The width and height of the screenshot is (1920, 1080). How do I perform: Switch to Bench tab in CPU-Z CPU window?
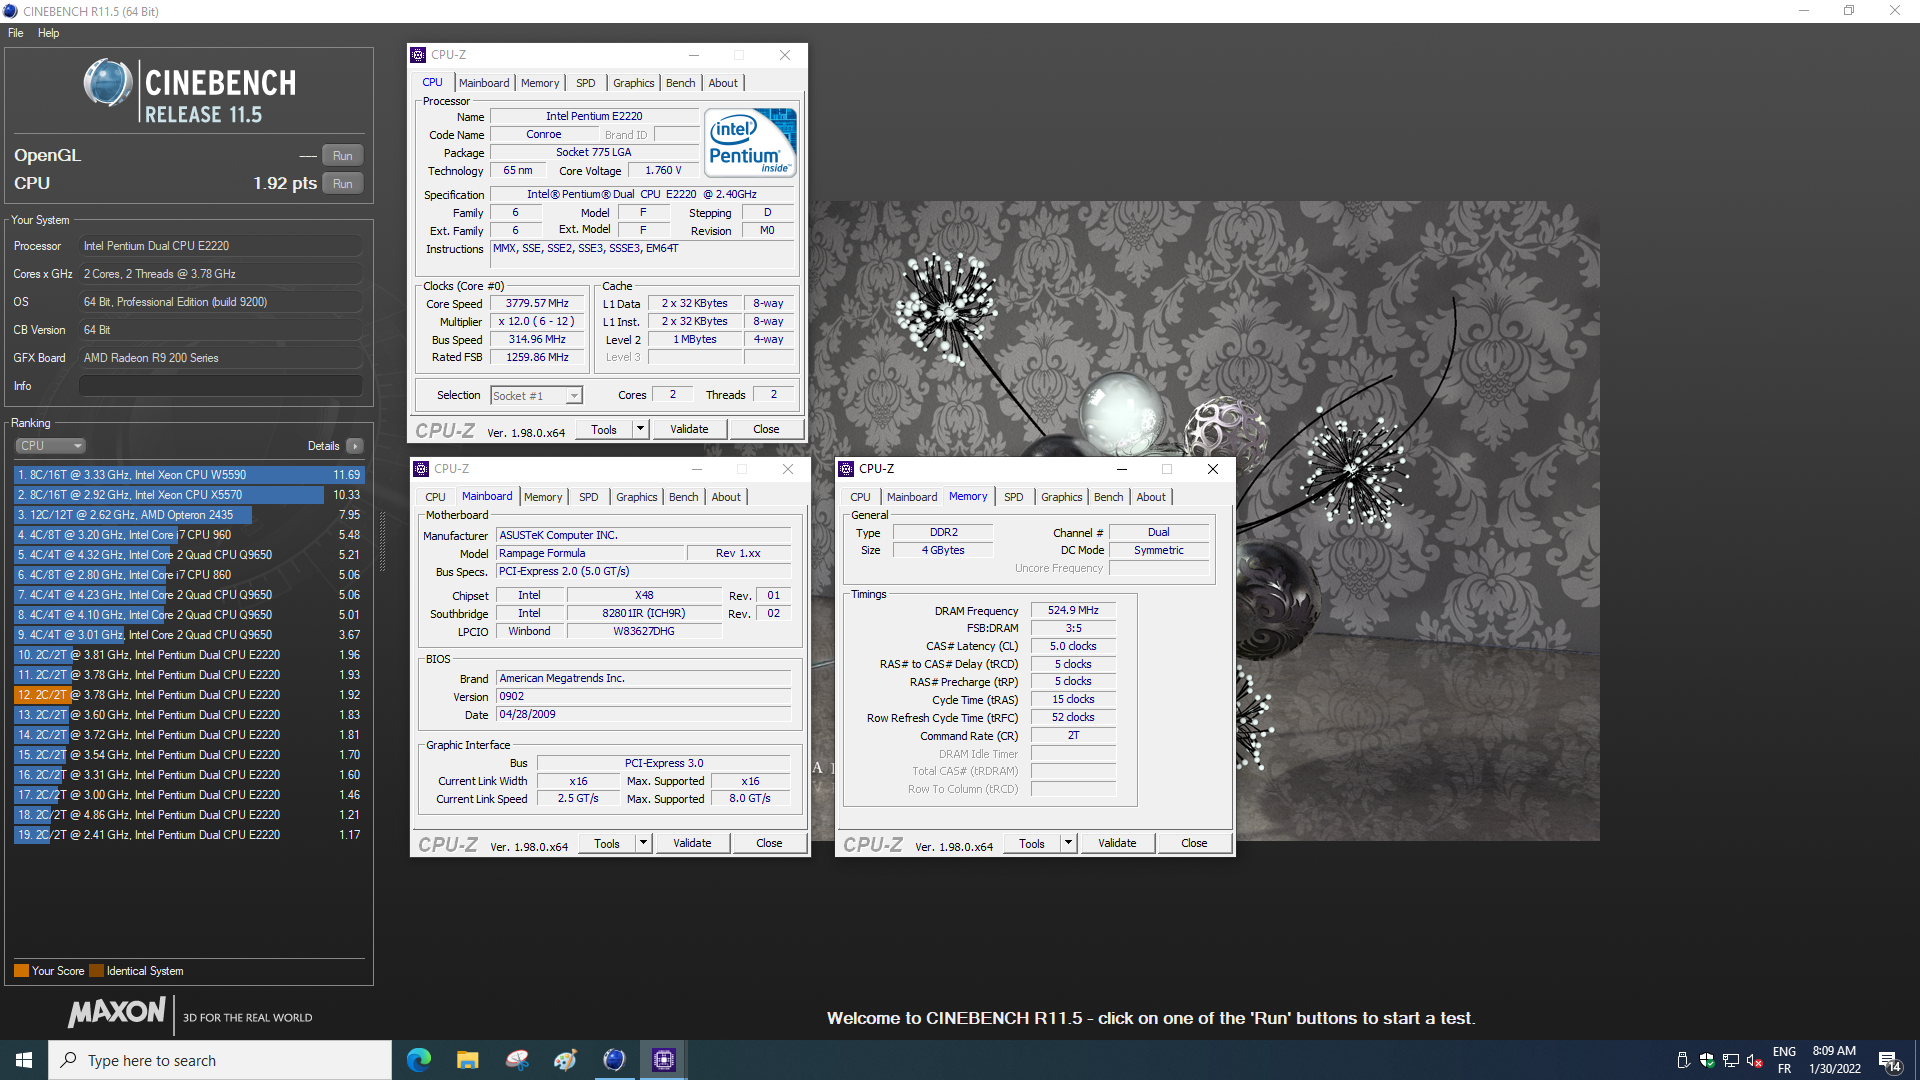tap(680, 83)
